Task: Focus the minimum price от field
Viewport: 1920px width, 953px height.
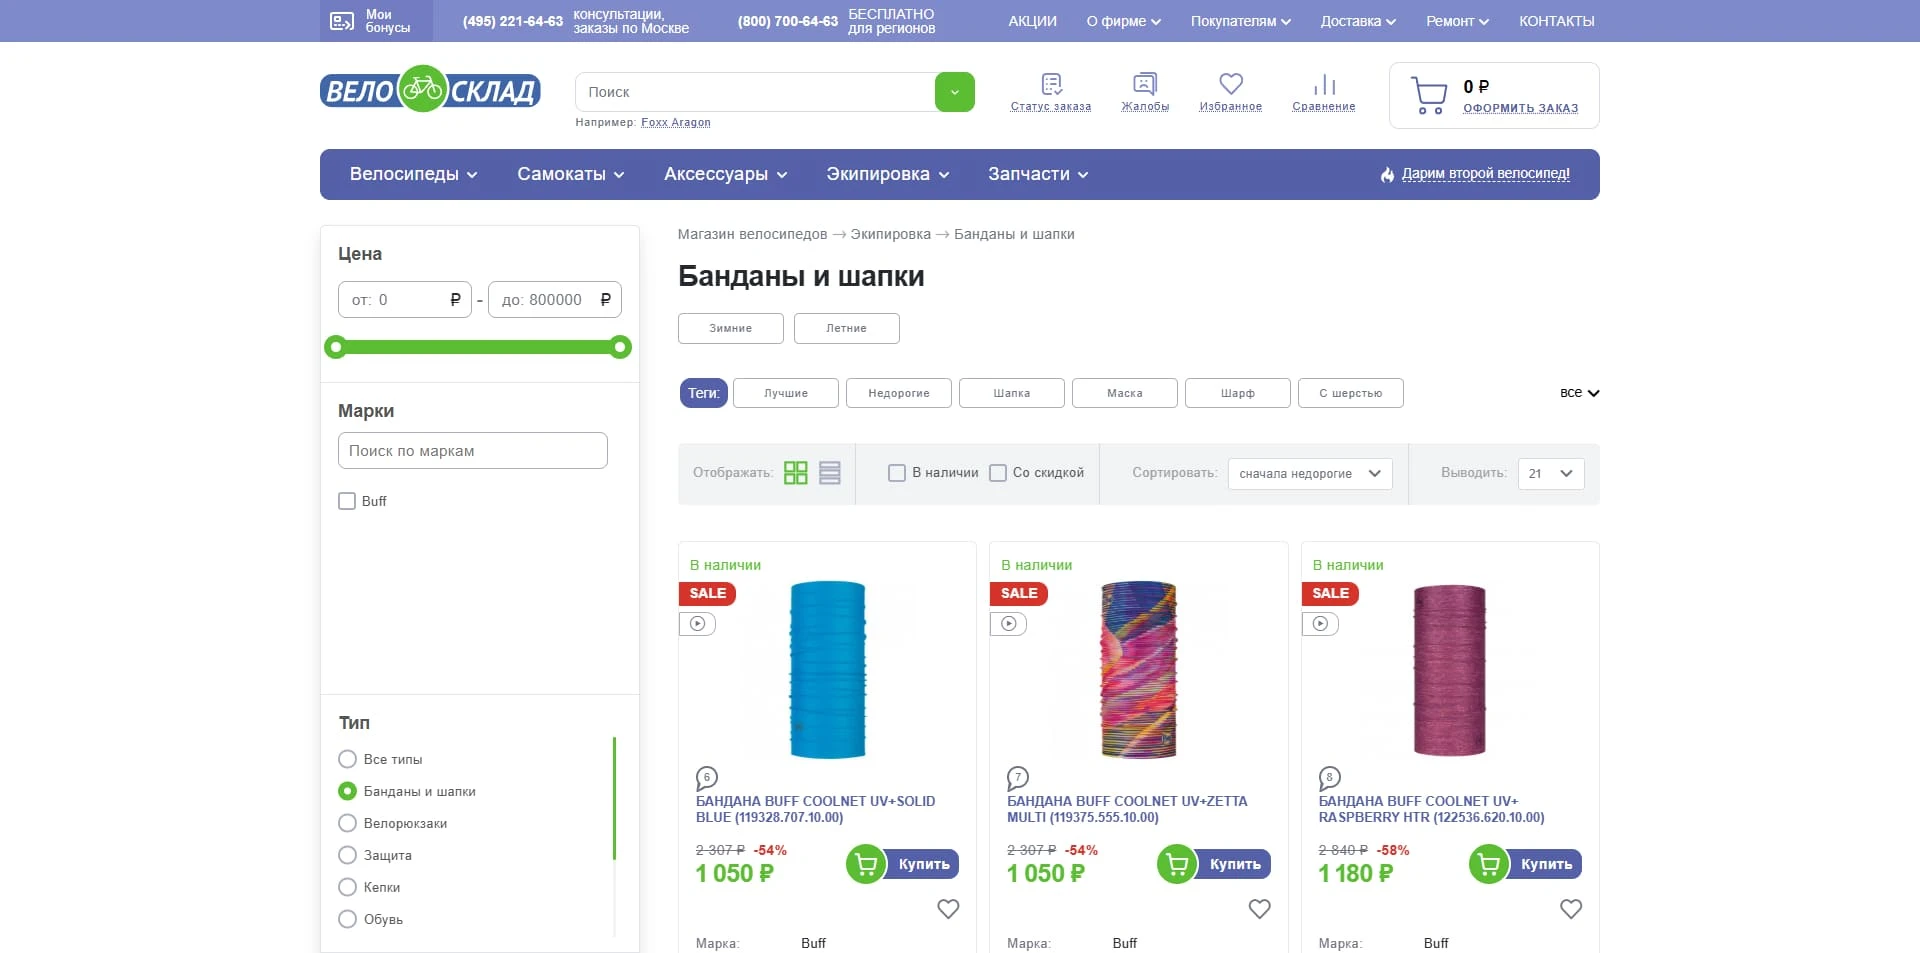Action: tap(405, 300)
